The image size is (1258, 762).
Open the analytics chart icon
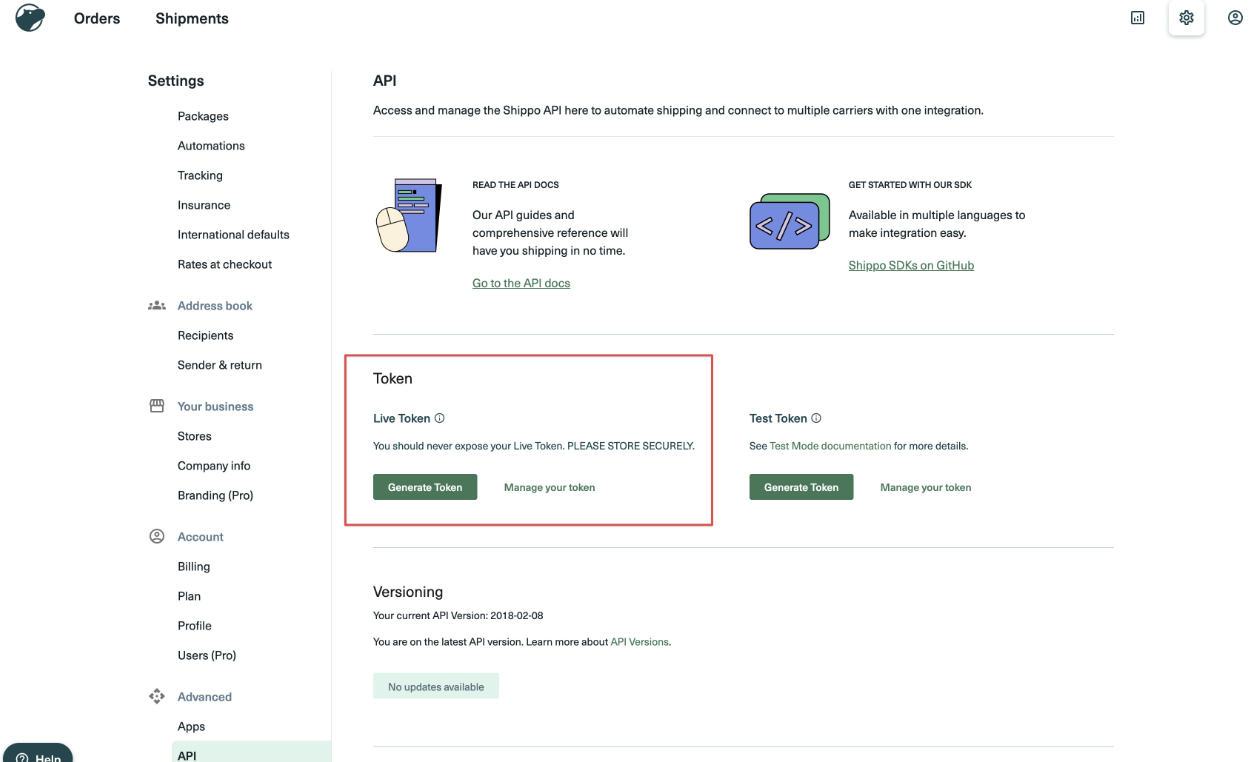coord(1137,18)
